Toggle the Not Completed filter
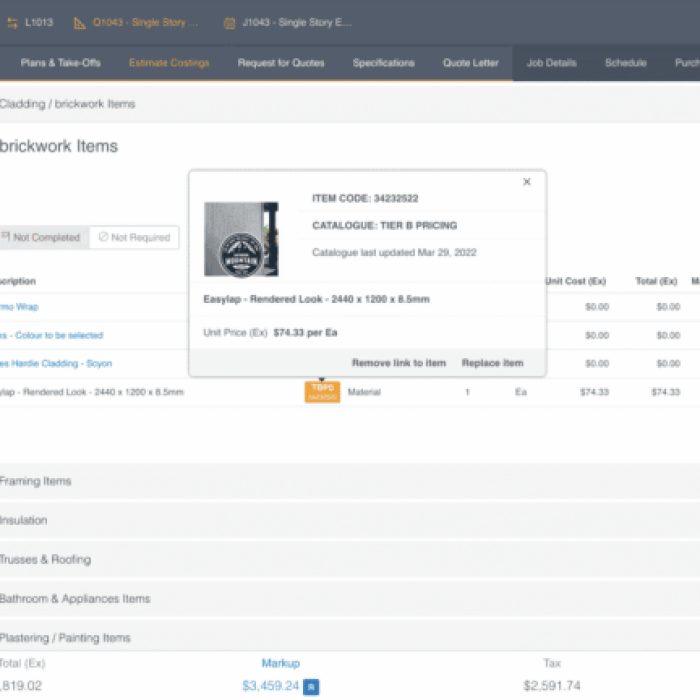 click(42, 238)
